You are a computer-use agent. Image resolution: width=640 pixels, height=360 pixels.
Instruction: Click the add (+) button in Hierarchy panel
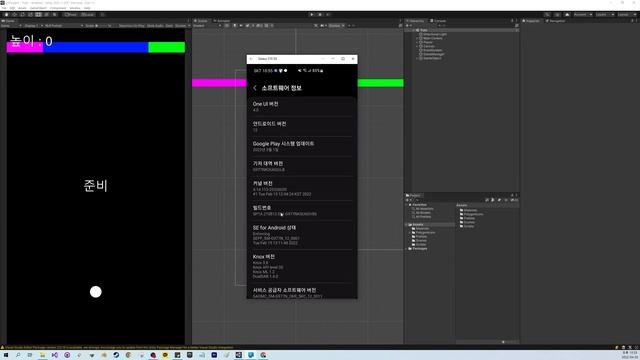coord(407,25)
